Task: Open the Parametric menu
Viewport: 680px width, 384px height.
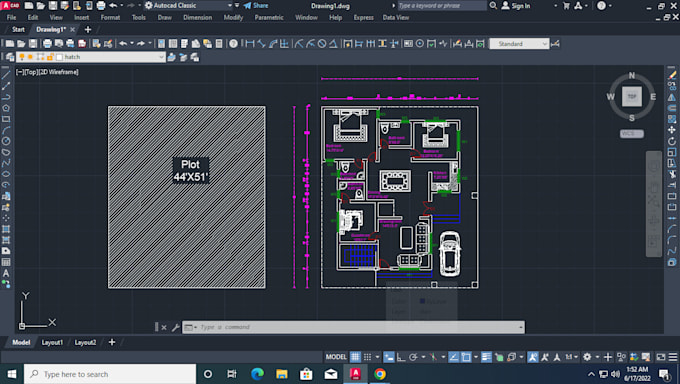Action: 269,17
